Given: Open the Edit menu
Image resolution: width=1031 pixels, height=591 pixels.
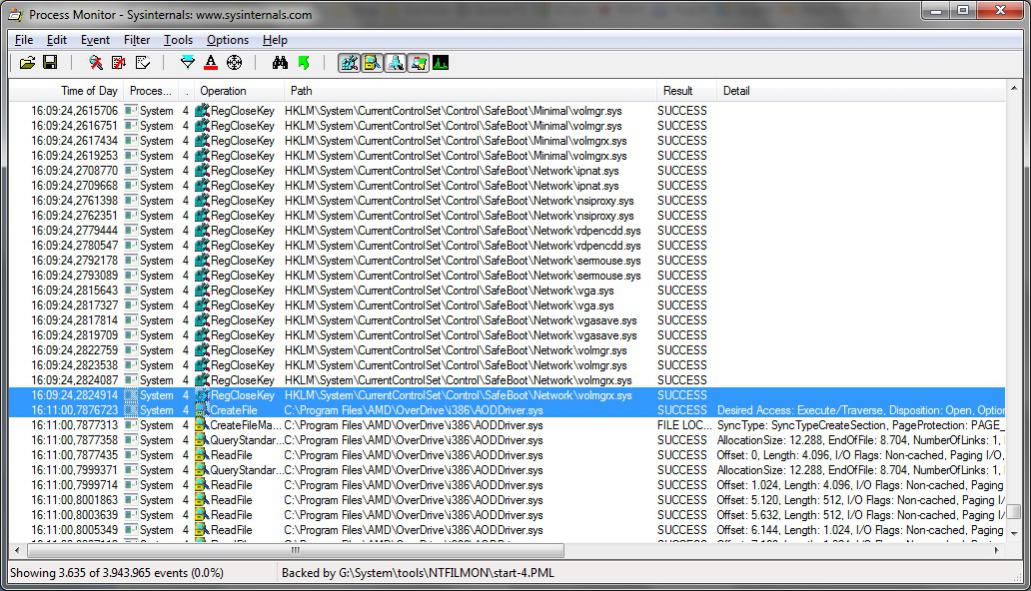Looking at the screenshot, I should (x=57, y=40).
